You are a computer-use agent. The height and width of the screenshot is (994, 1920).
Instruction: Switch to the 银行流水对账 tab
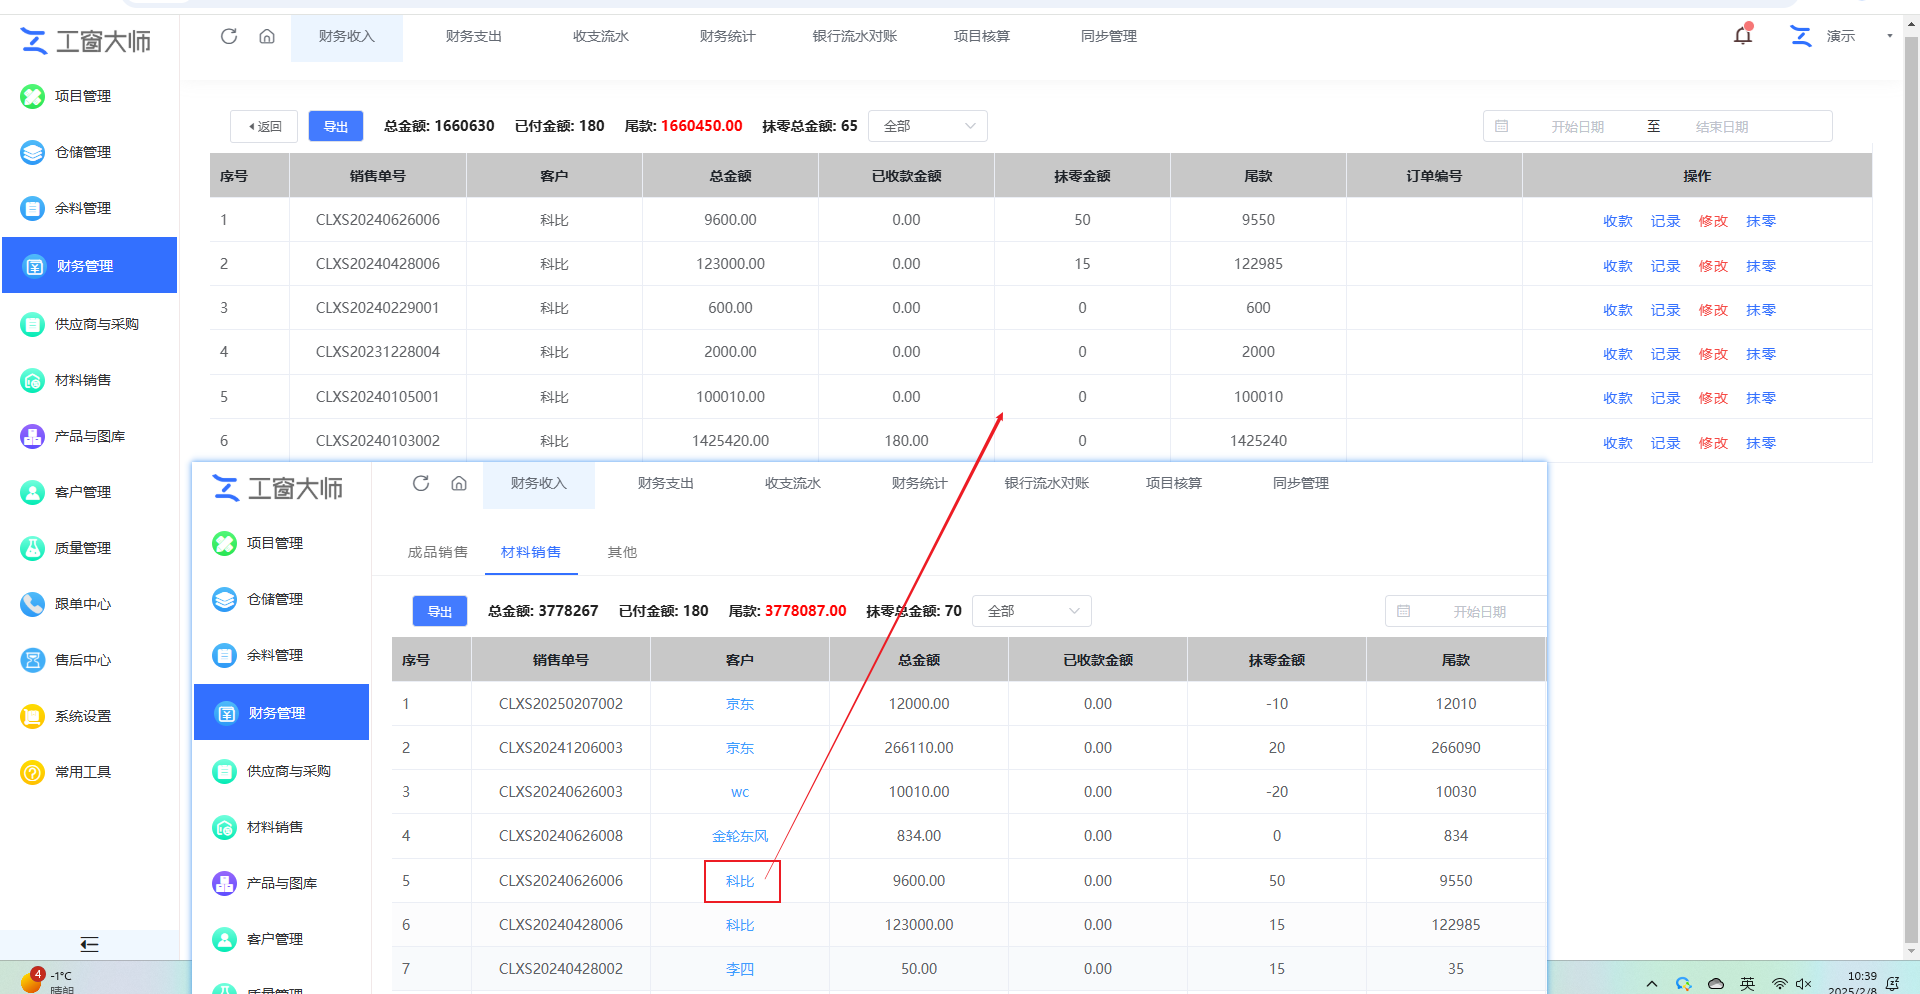[854, 36]
